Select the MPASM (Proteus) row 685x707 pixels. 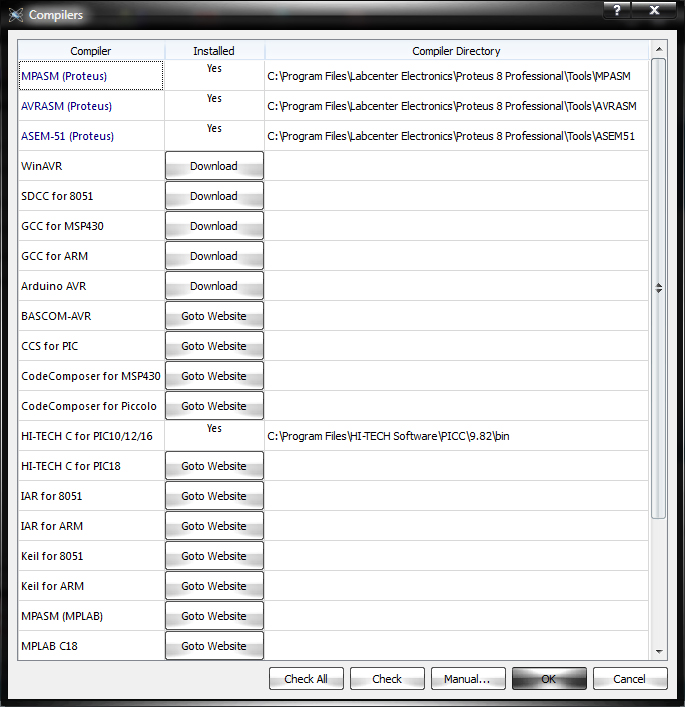click(x=91, y=76)
